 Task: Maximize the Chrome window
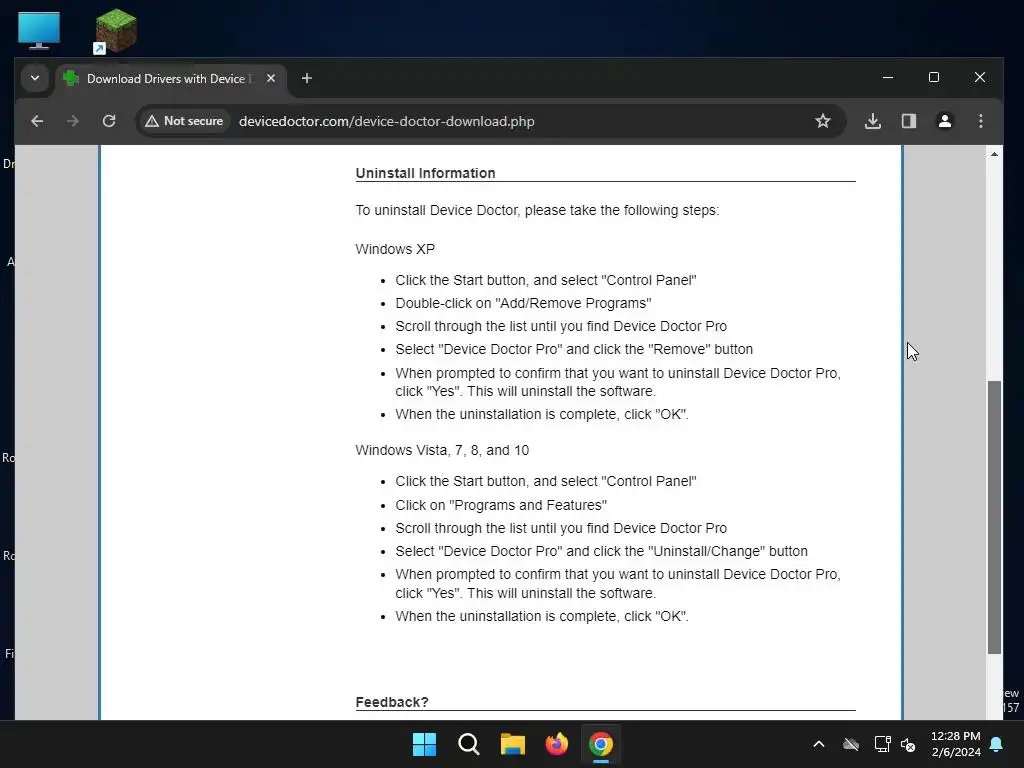pos(934,77)
